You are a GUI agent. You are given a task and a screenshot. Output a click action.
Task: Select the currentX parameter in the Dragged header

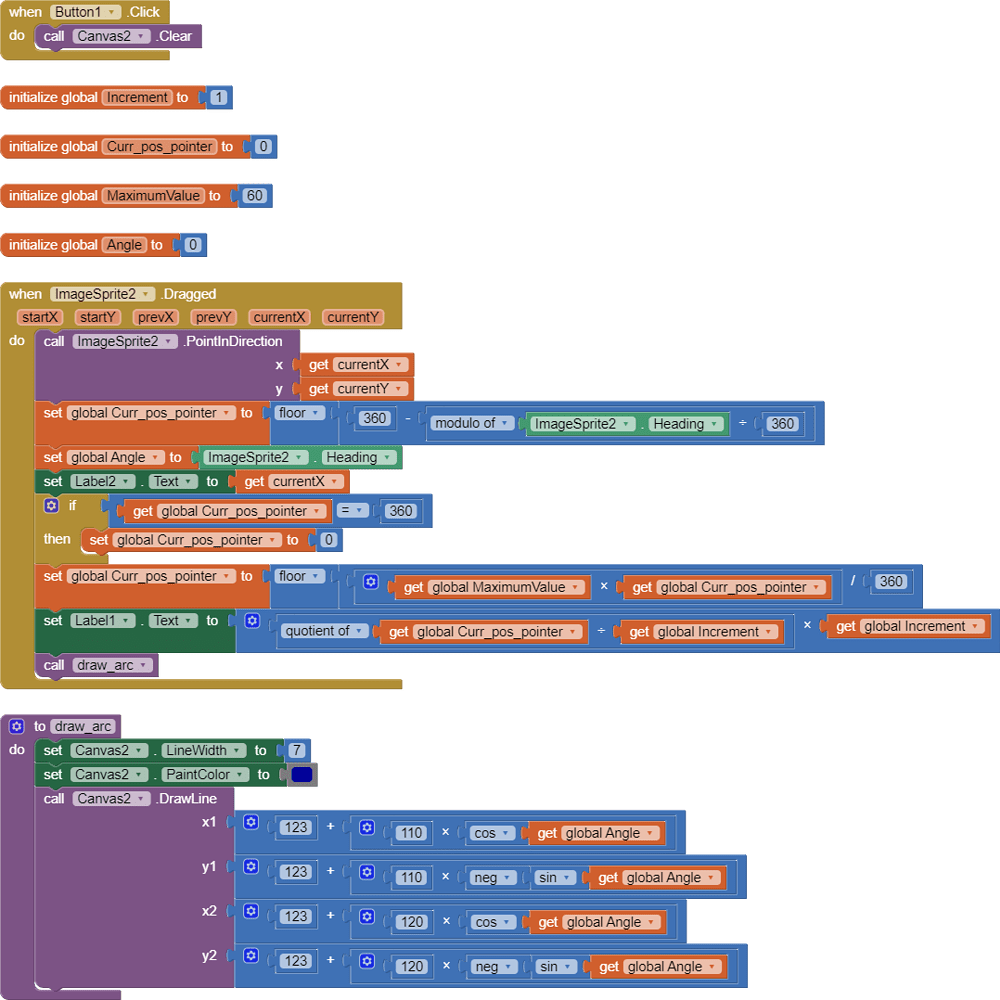pyautogui.click(x=279, y=318)
